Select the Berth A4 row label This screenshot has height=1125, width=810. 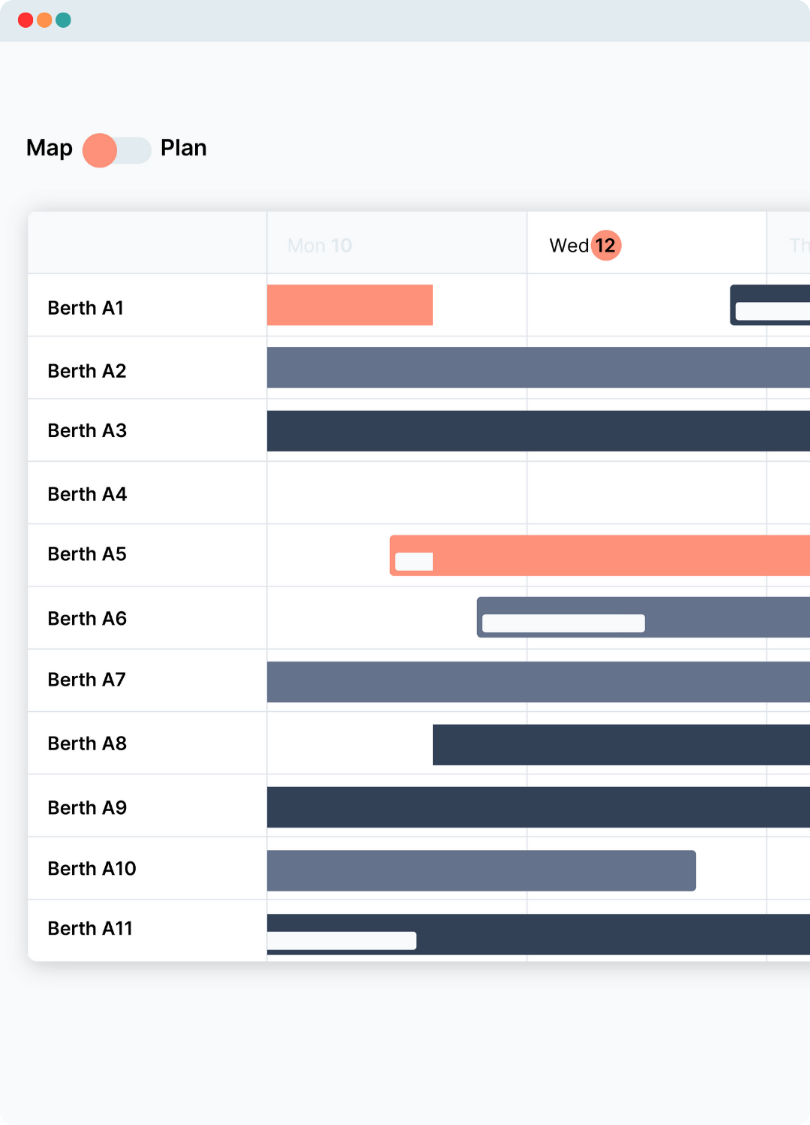pyautogui.click(x=87, y=494)
